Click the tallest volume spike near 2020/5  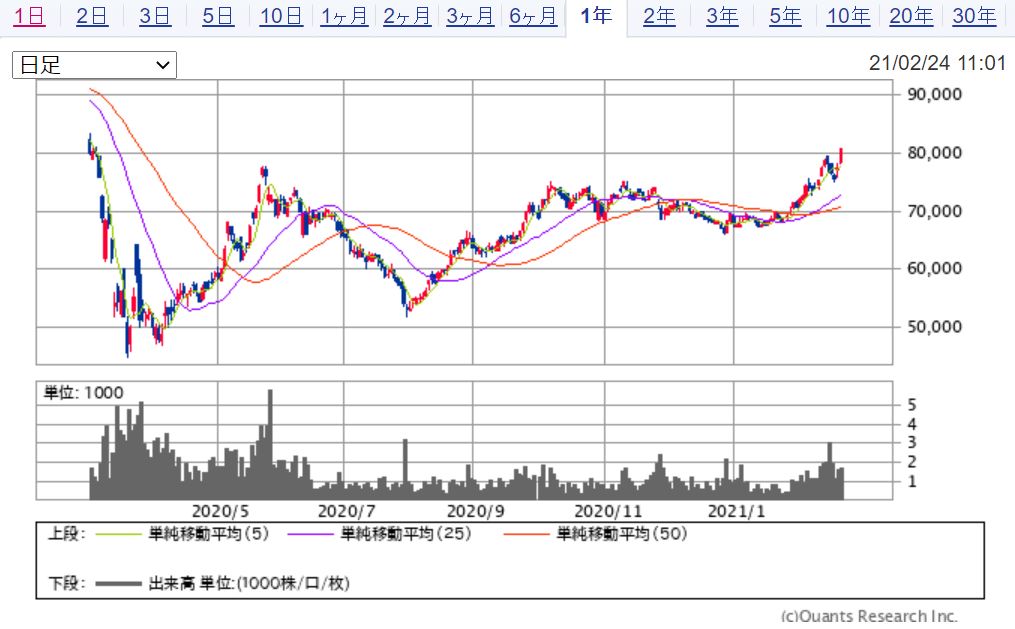[270, 444]
